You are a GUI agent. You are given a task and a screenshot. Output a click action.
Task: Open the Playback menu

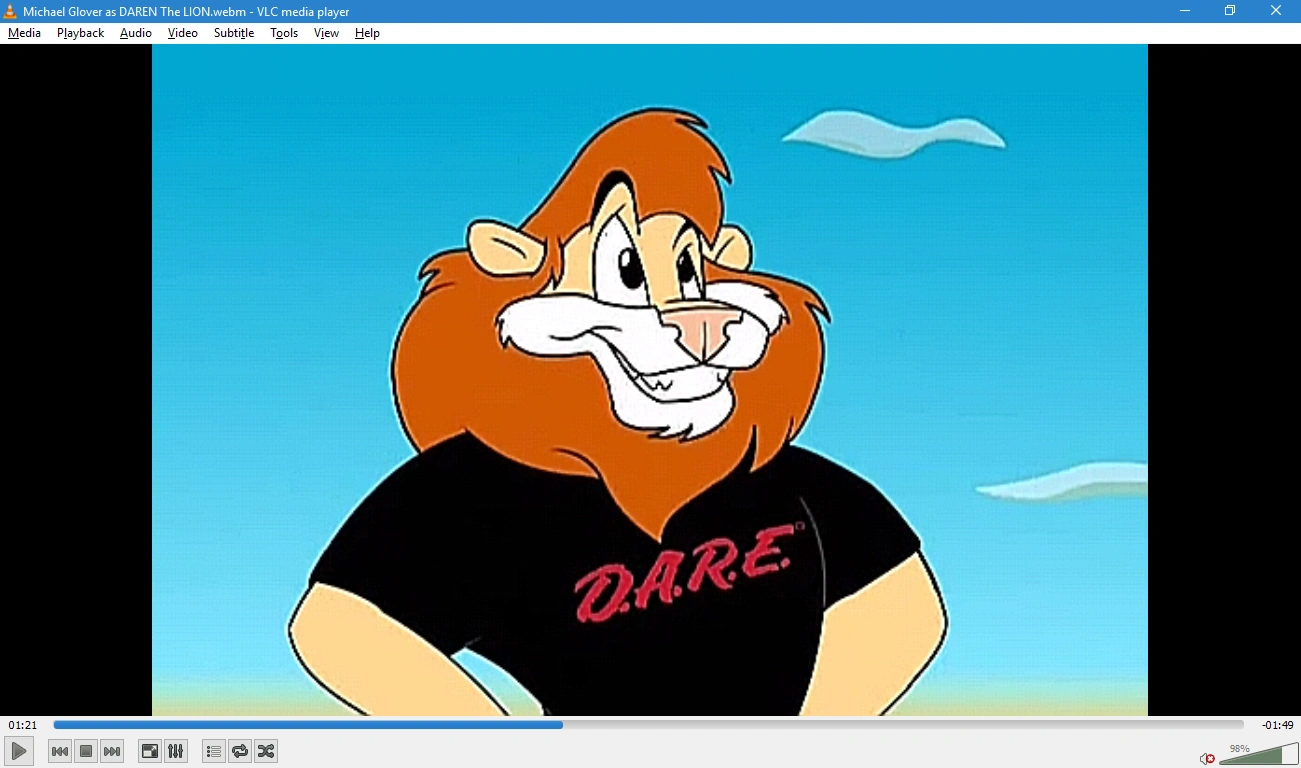pyautogui.click(x=79, y=33)
